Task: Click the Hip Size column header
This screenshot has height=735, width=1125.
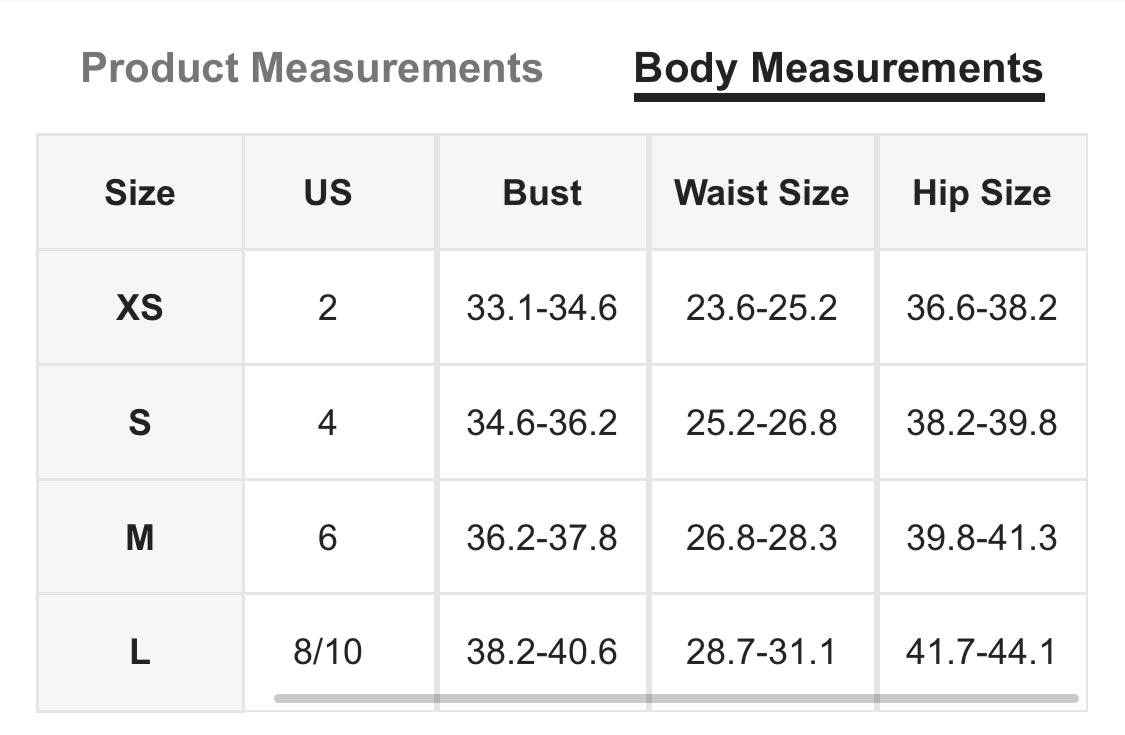Action: click(982, 192)
